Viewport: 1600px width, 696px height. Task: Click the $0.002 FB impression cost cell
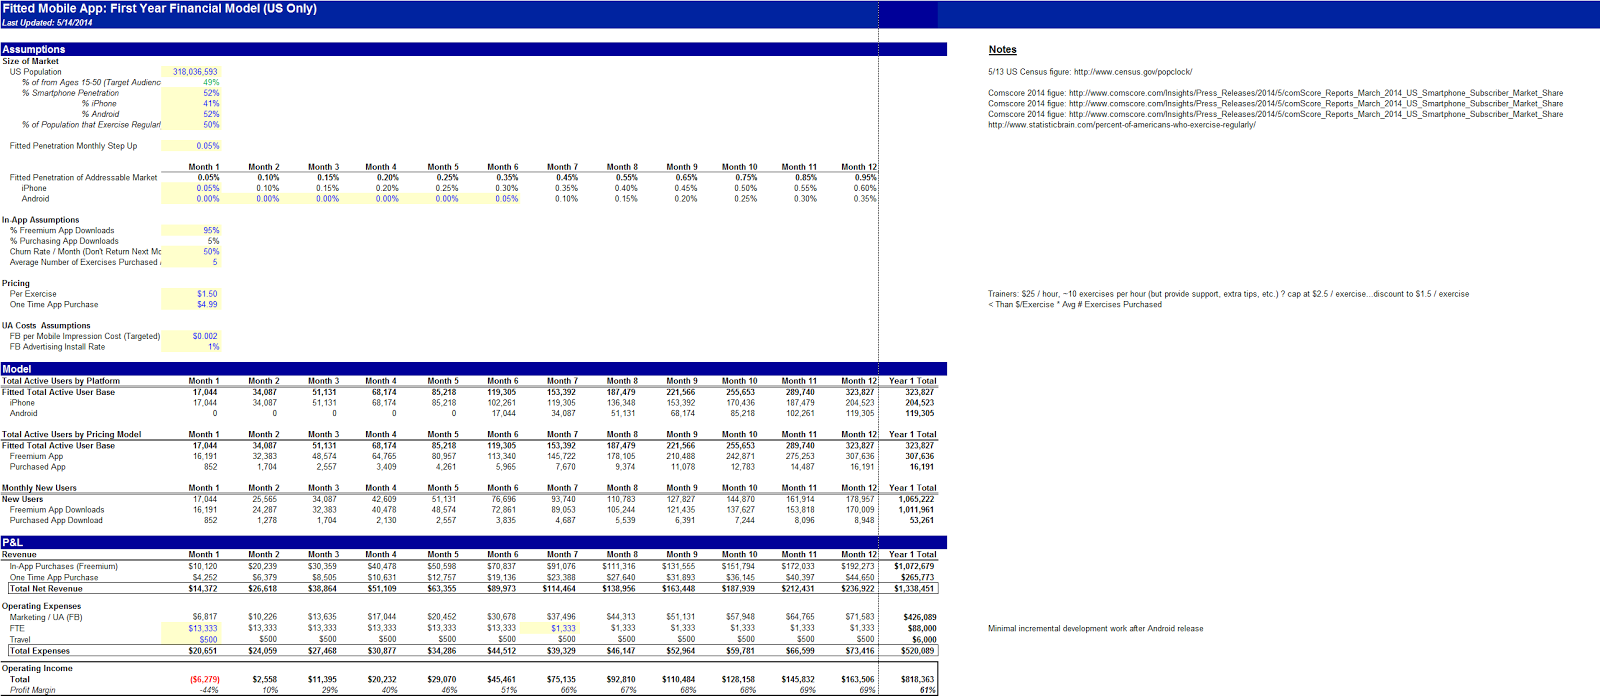(205, 337)
